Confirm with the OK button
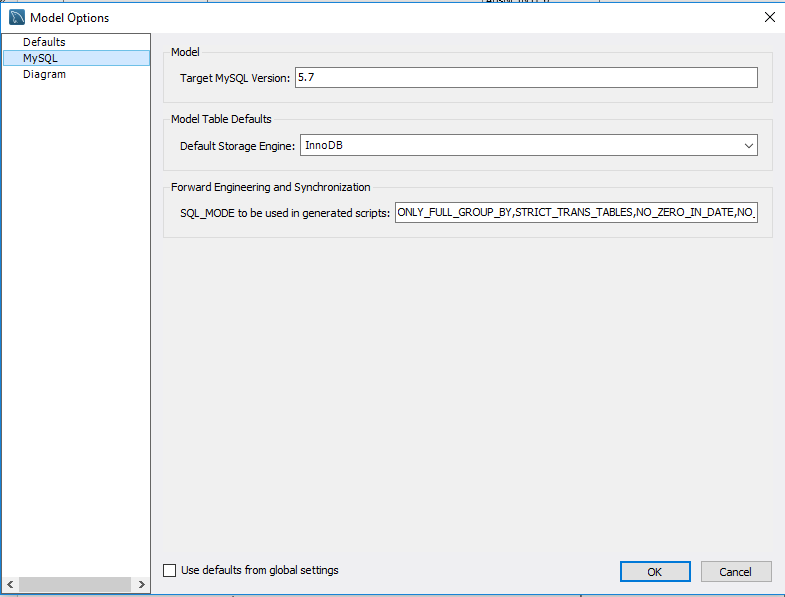 point(655,572)
